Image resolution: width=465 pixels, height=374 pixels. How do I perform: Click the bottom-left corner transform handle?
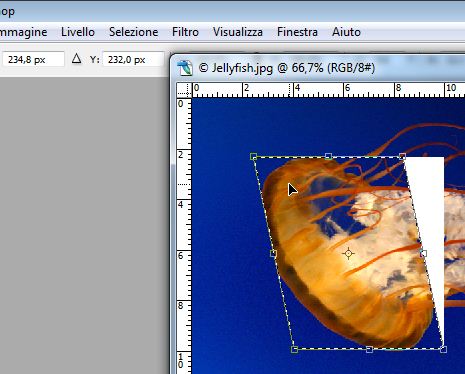294,349
